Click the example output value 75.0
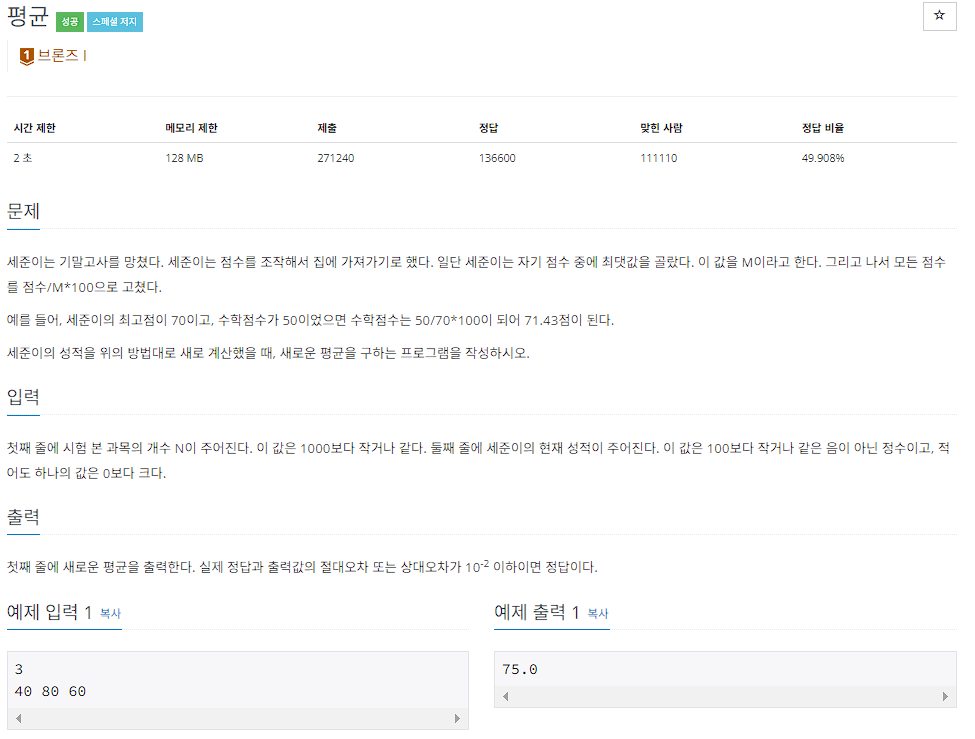The width and height of the screenshot is (975, 739). [x=520, y=670]
